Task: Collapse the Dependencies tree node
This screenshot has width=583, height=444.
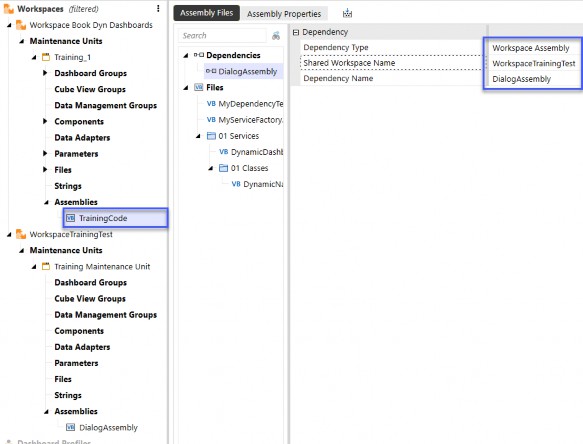Action: click(x=186, y=55)
